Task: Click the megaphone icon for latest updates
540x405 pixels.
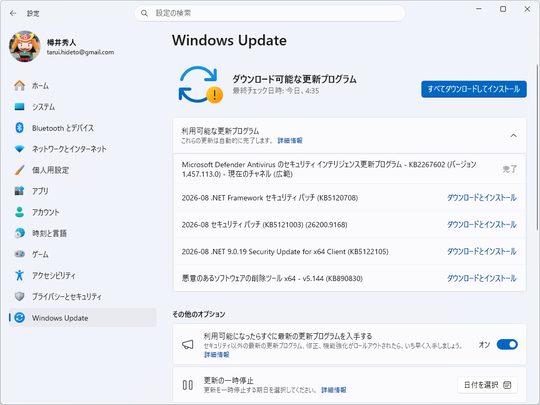Action: coord(188,344)
